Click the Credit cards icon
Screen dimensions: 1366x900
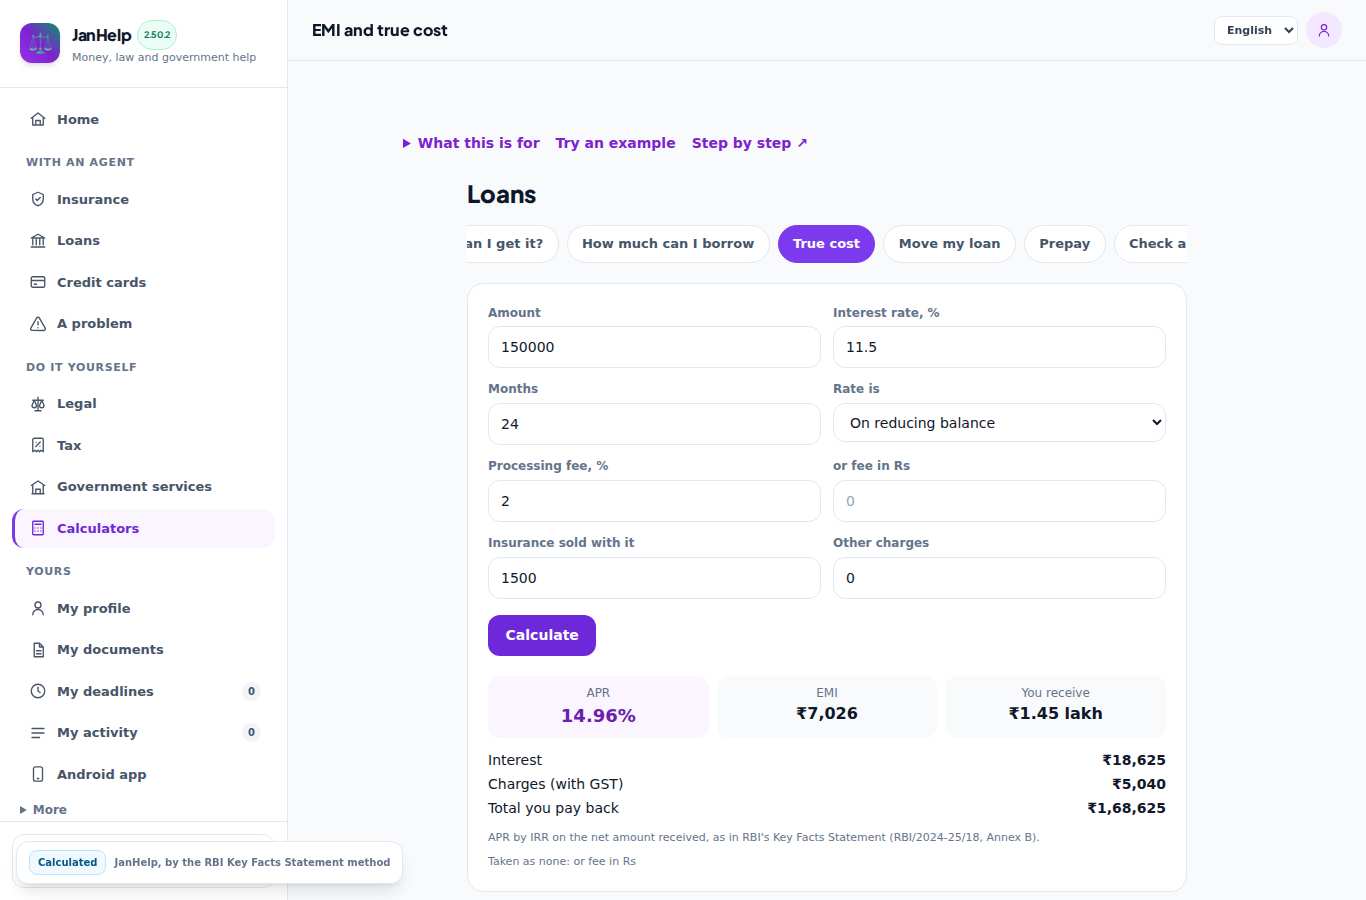click(x=38, y=282)
